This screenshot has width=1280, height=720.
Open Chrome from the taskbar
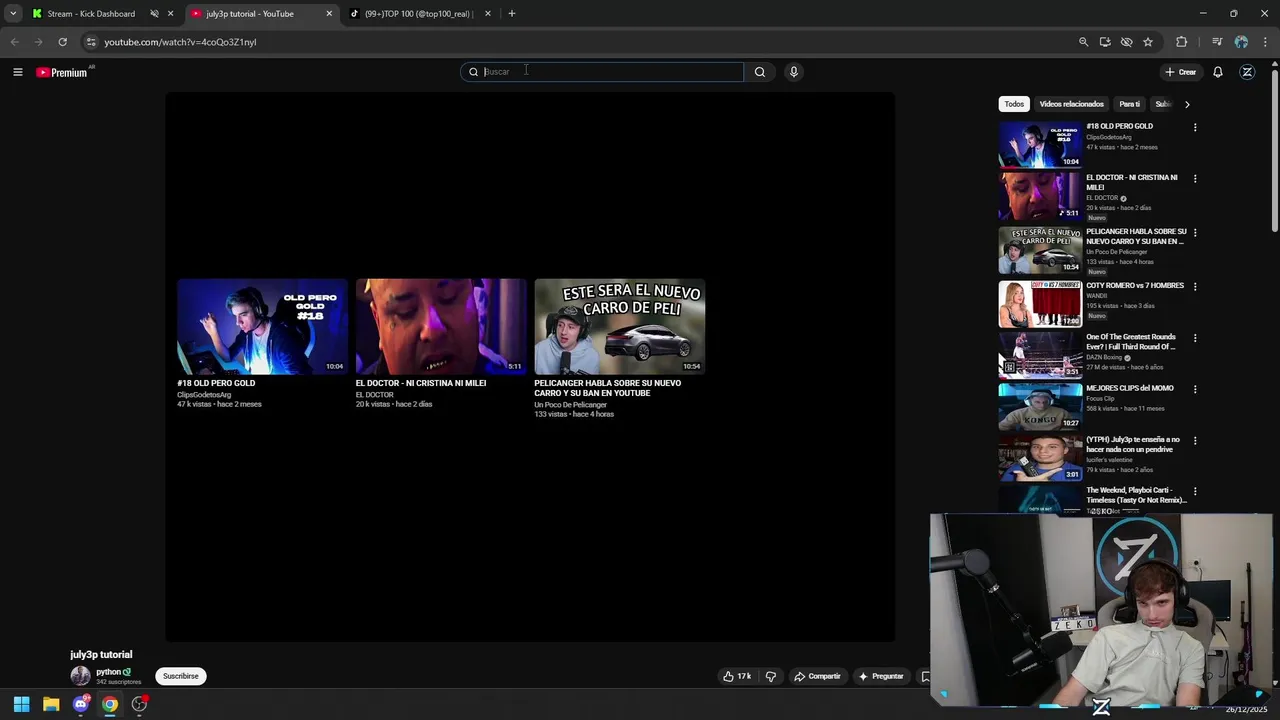(110, 704)
